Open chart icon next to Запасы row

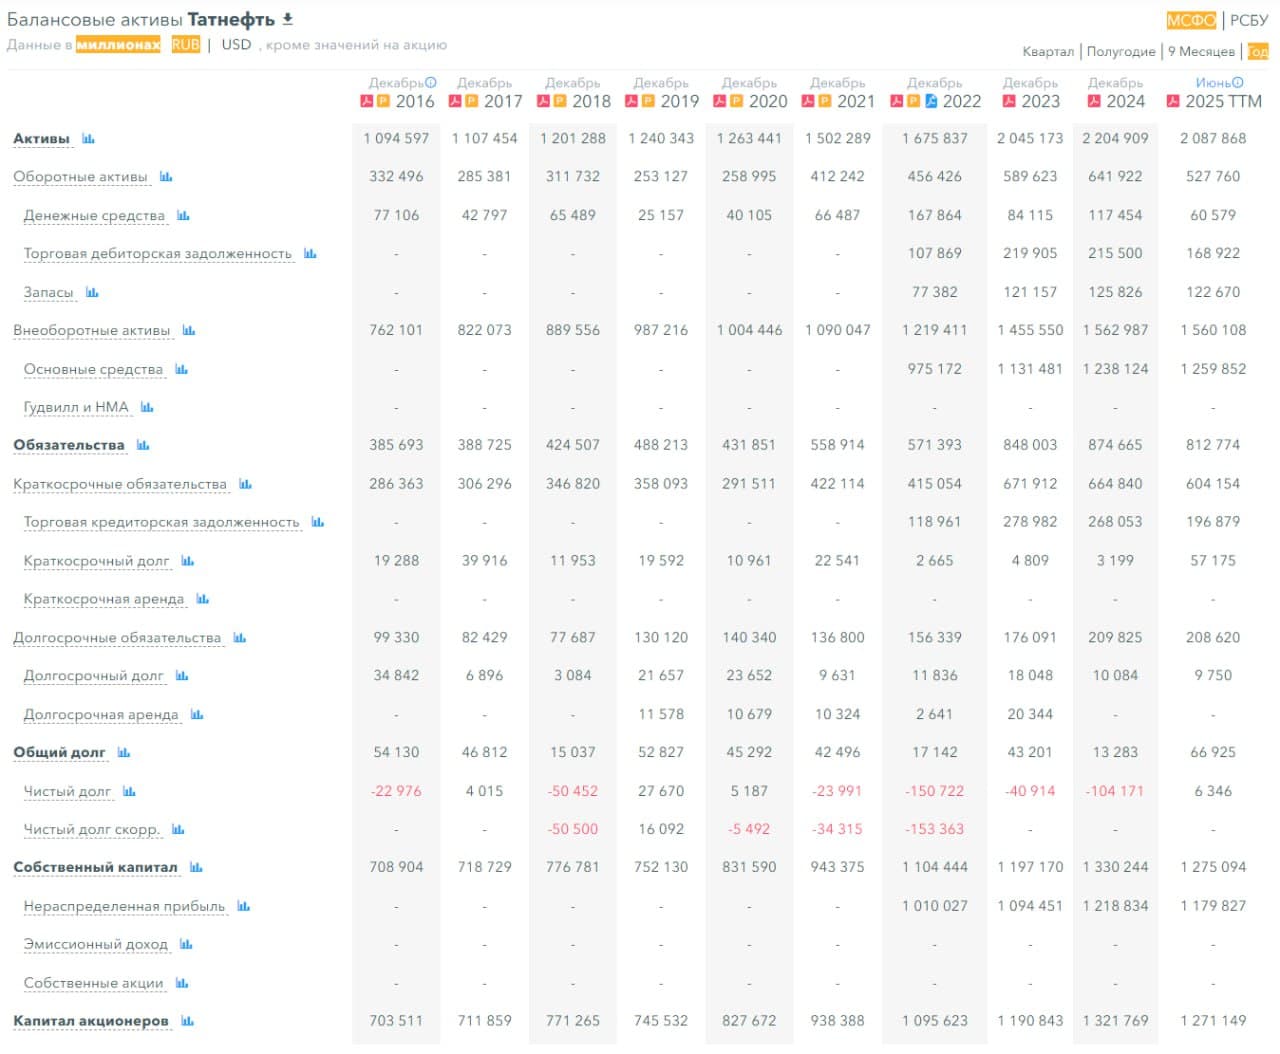coord(94,292)
